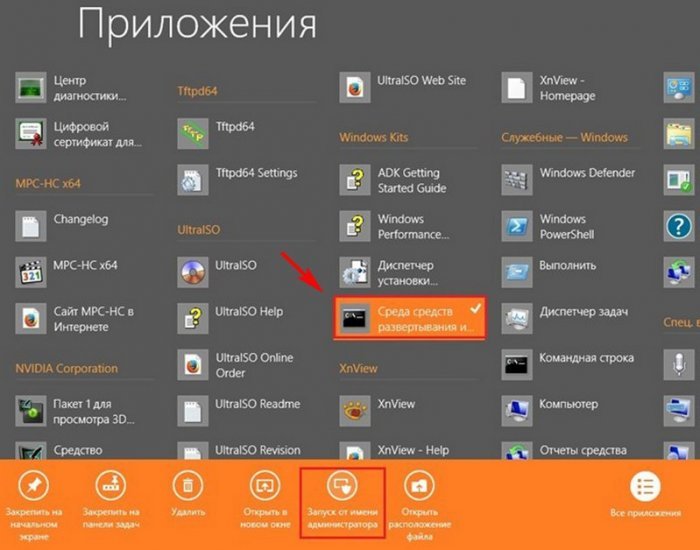This screenshot has width=700, height=550.
Task: Open Отчеты средства entry
Action: [x=565, y=450]
